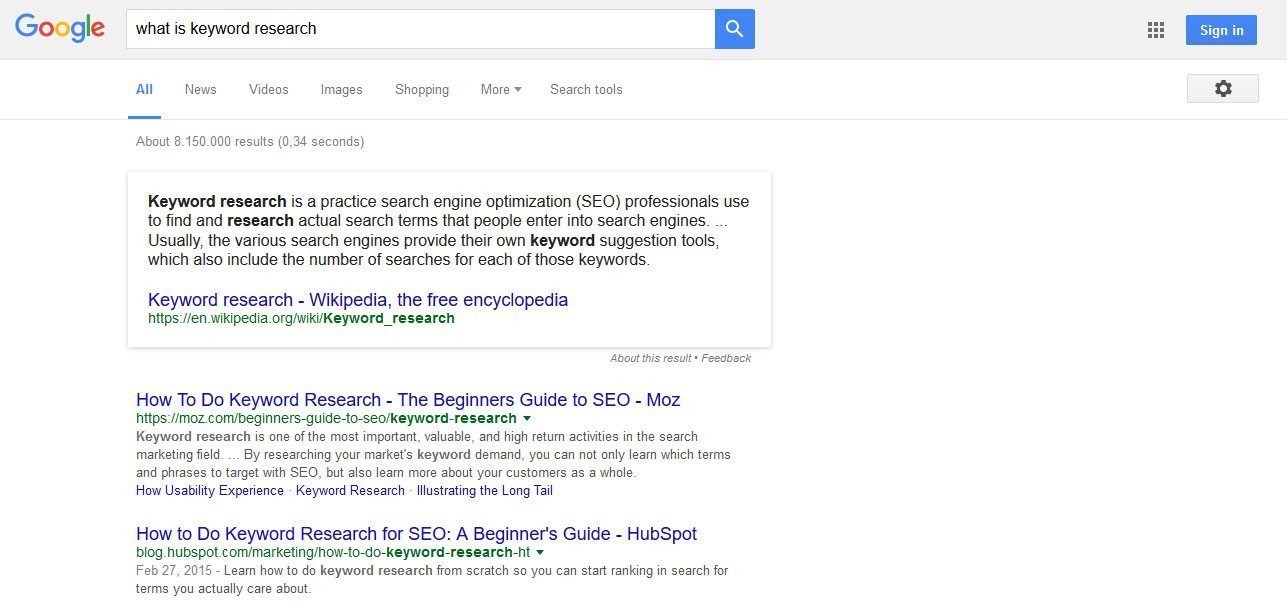Expand the arrow next to the moz.com URL
This screenshot has height=604, width=1287.
527,418
